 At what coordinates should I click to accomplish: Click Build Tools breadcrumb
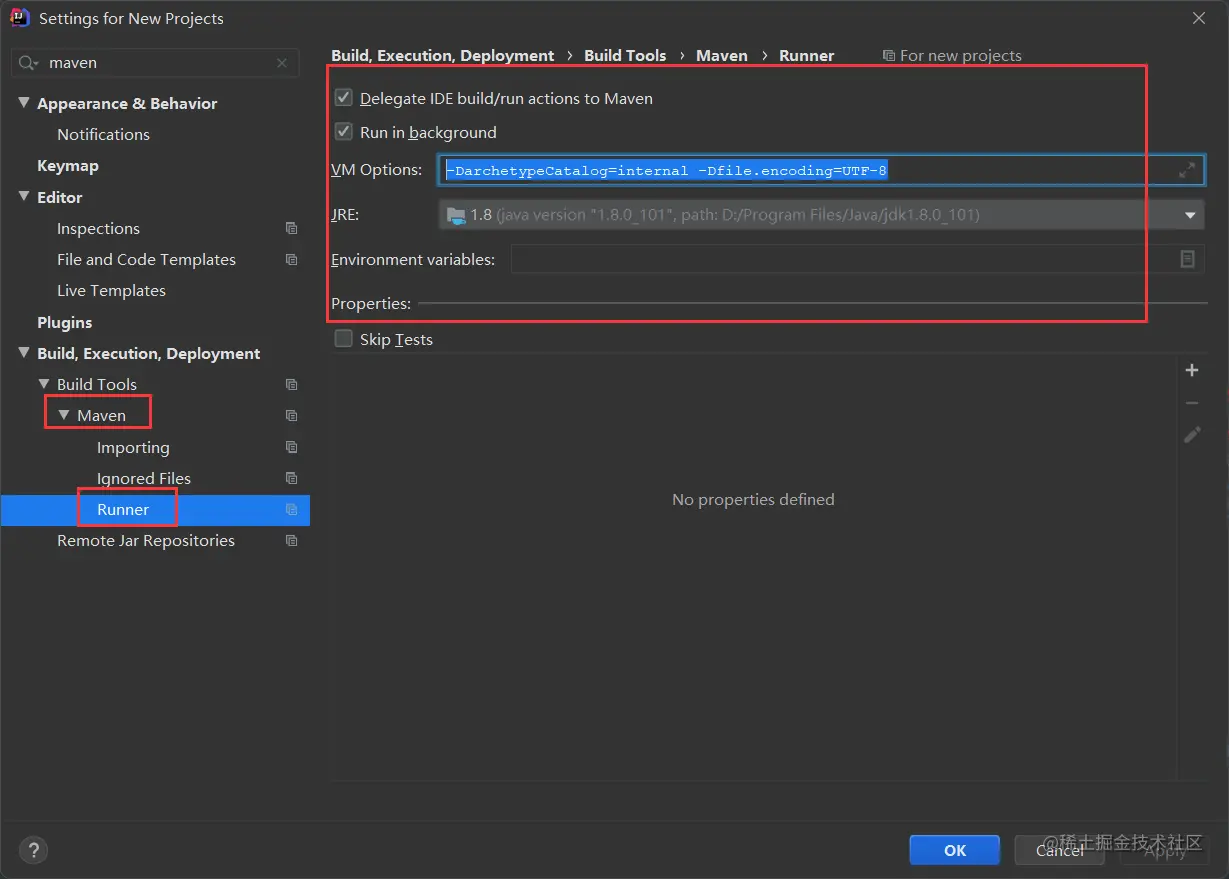pyautogui.click(x=625, y=56)
